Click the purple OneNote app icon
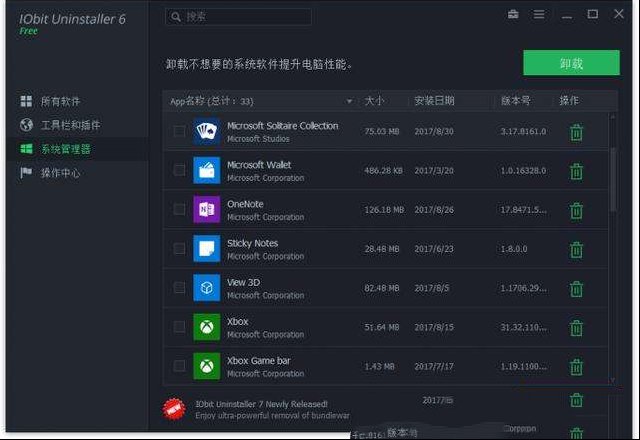Screen dimensions: 640x440 coord(207,209)
